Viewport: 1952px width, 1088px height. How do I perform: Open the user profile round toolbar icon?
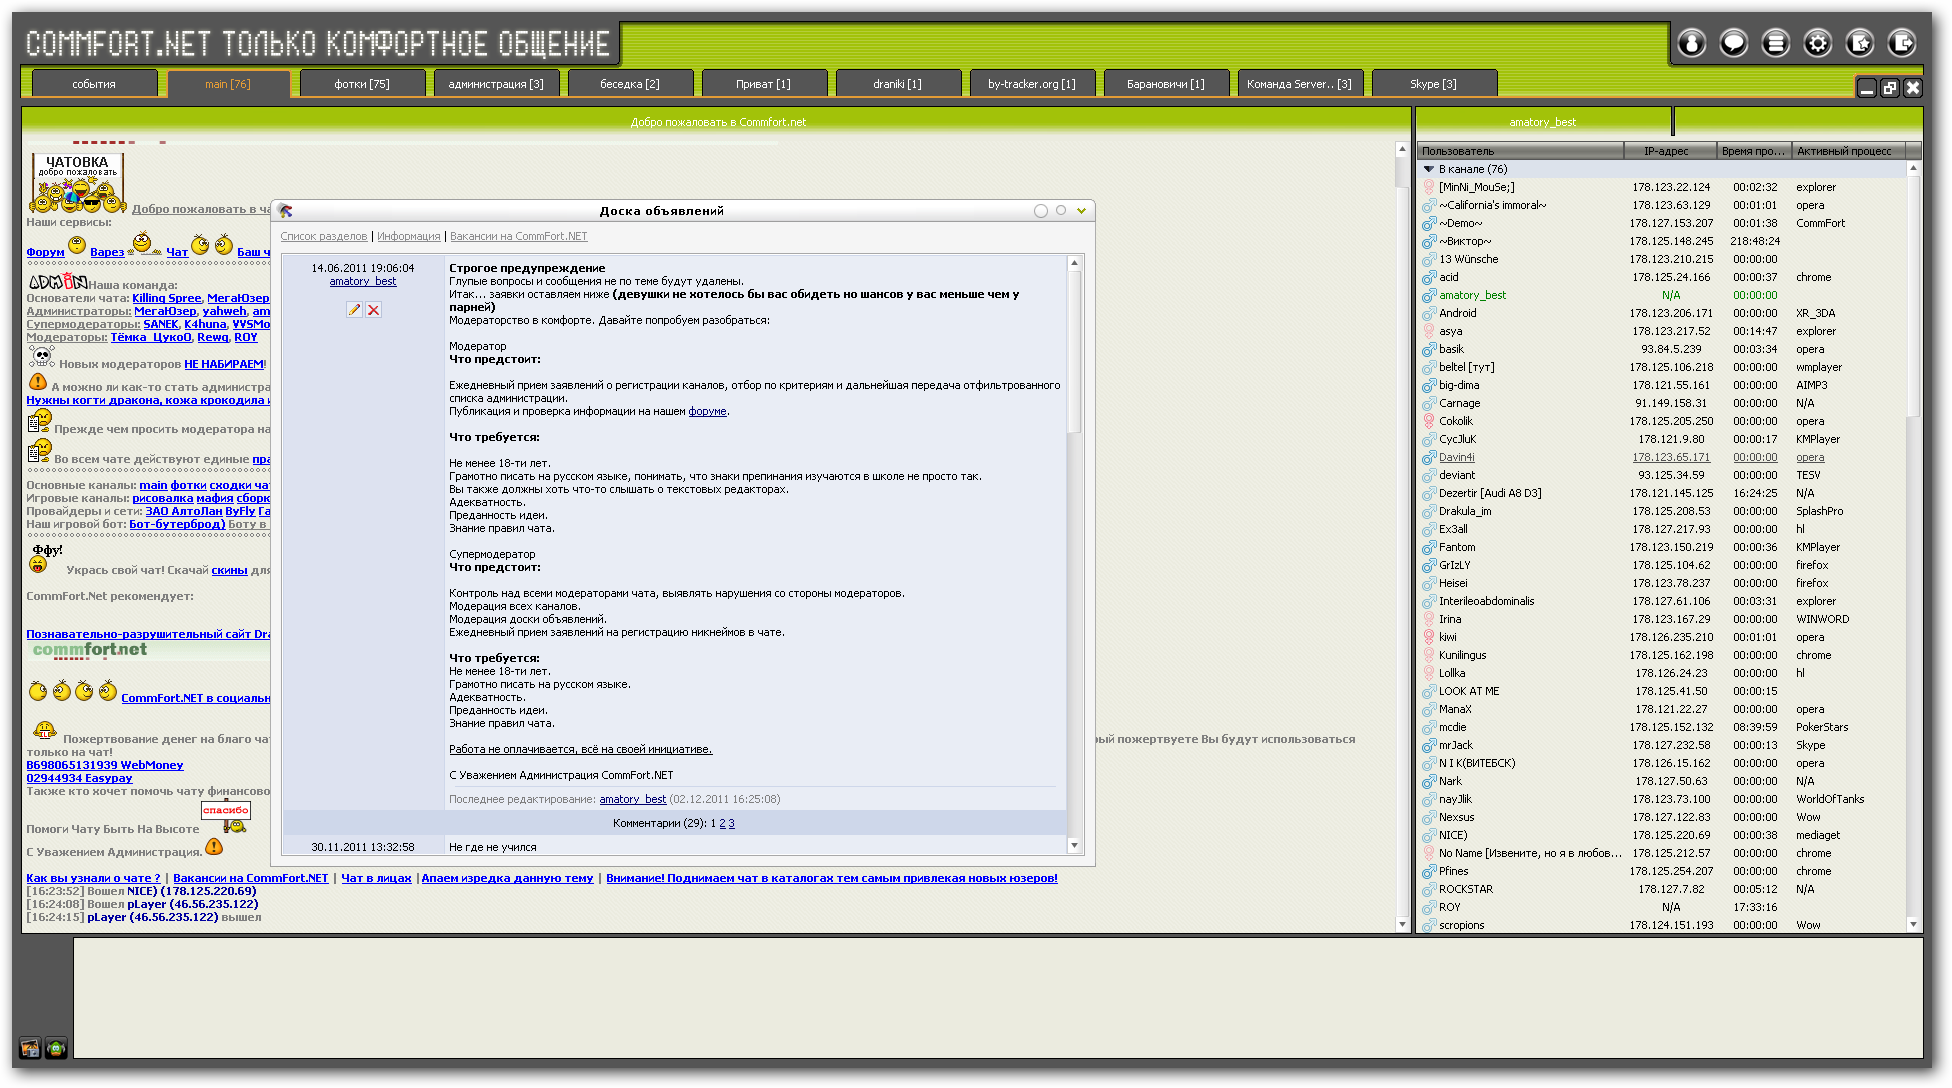1691,43
